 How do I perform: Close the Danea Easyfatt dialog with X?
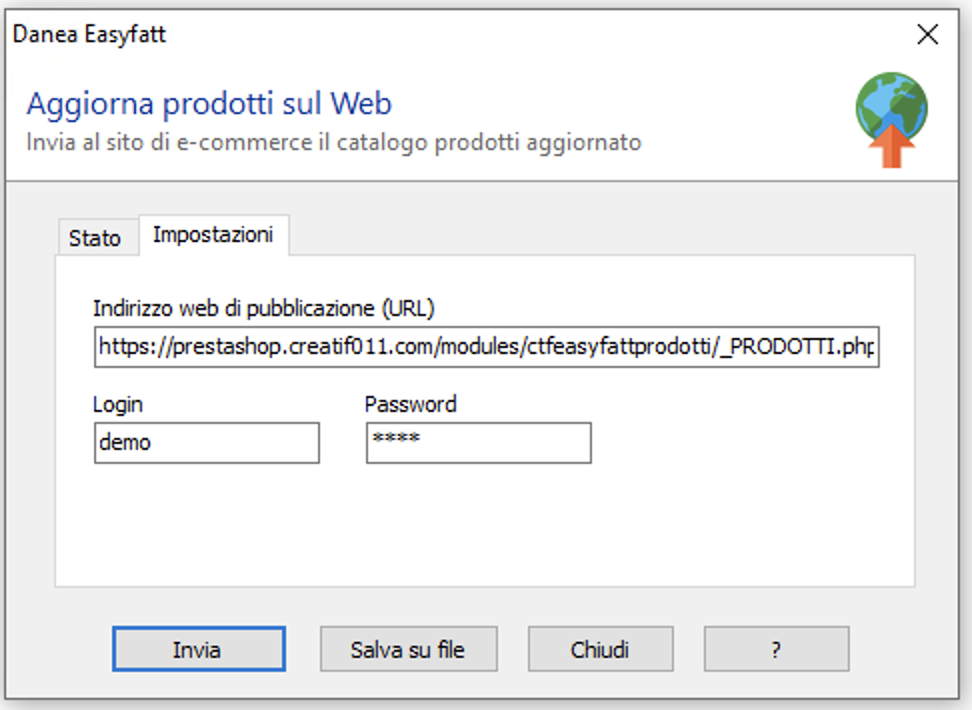[x=927, y=34]
